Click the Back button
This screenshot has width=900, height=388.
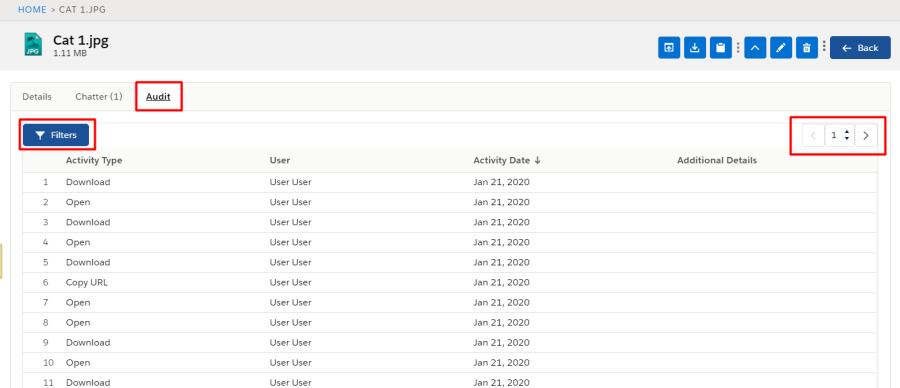860,48
